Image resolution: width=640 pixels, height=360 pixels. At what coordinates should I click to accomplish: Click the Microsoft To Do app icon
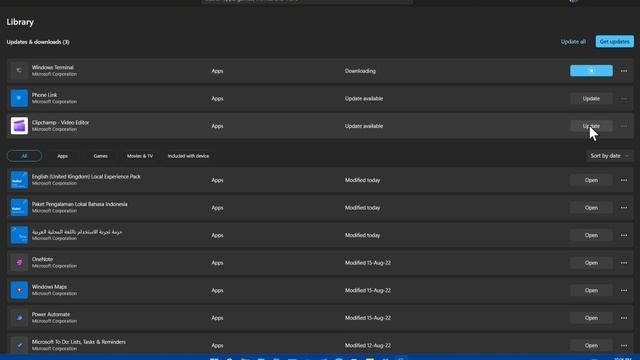pos(19,345)
